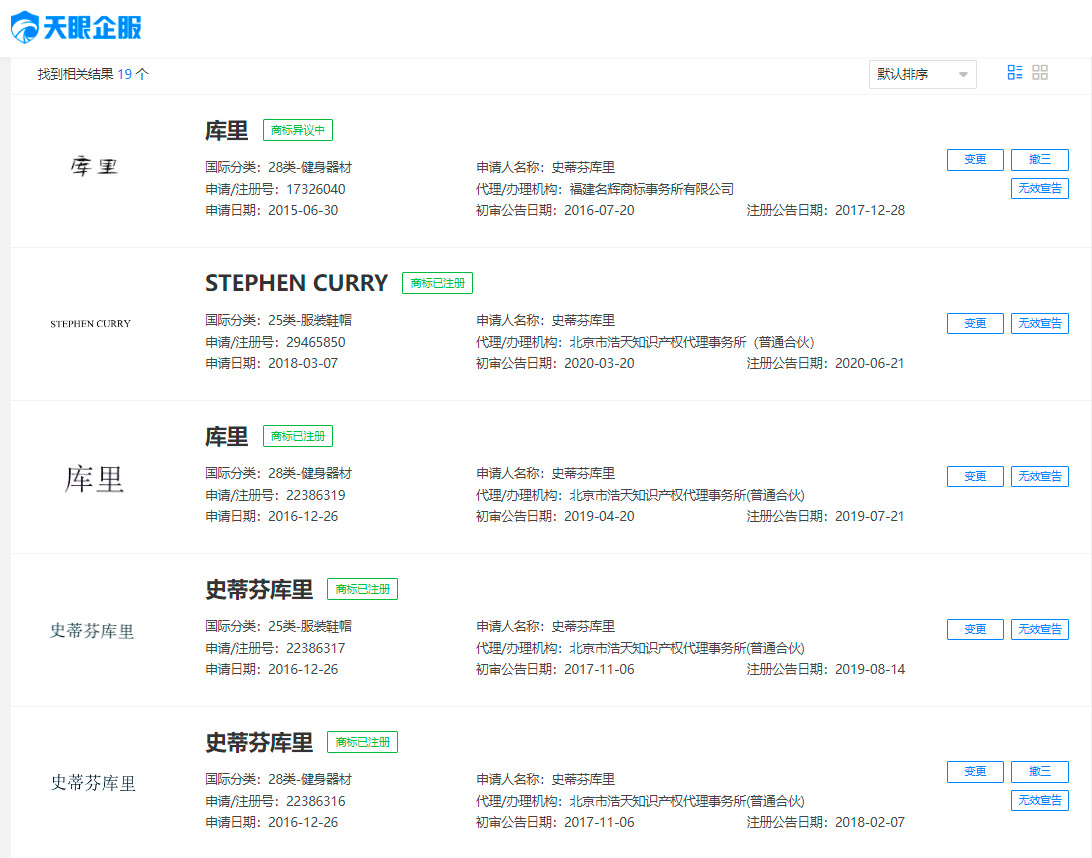The width and height of the screenshot is (1092, 858).
Task: Open the 默认排序 sort dropdown
Action: [922, 74]
